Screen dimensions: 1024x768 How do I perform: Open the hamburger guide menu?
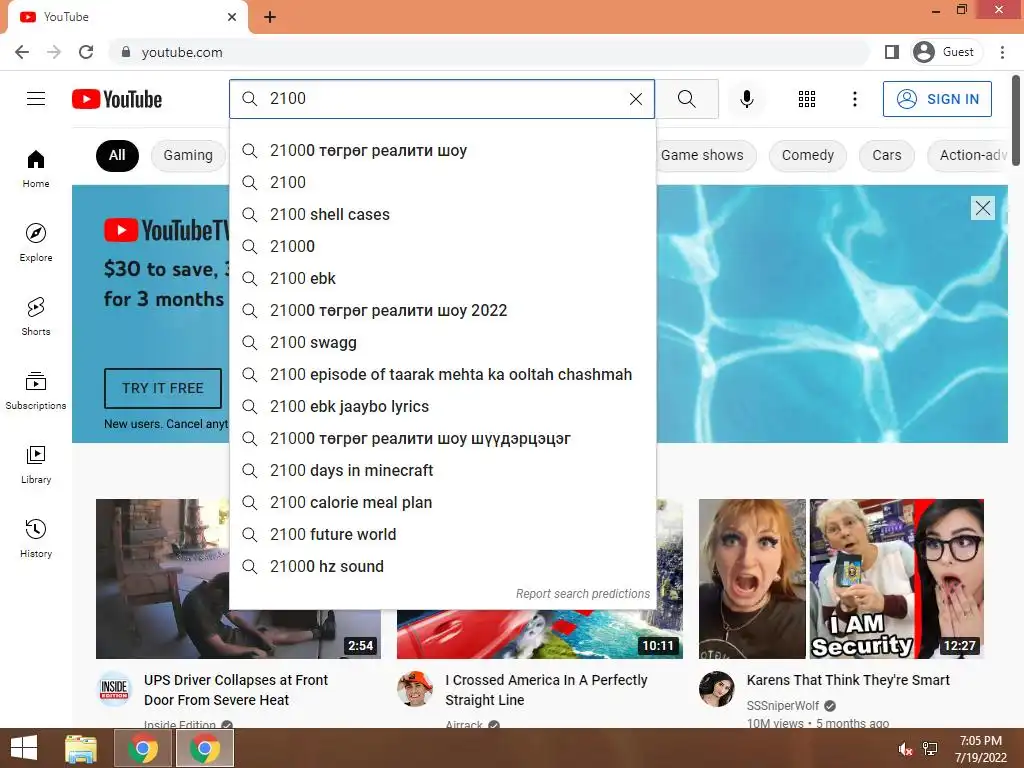[x=36, y=99]
